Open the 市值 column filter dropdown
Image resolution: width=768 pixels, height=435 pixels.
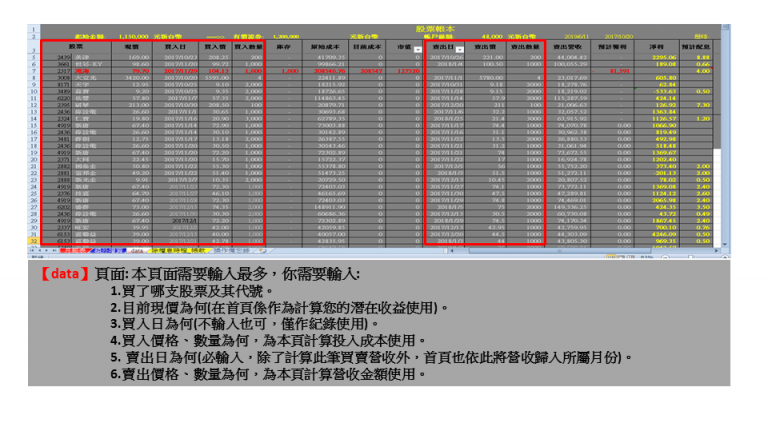point(415,48)
